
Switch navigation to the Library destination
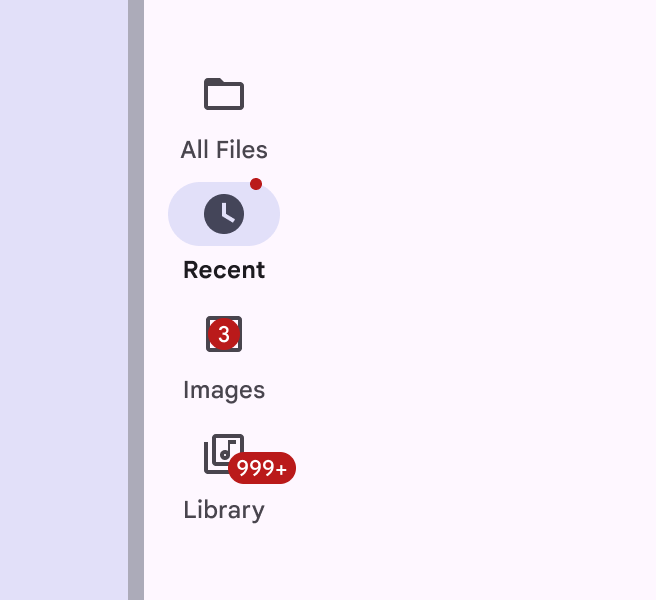224,478
